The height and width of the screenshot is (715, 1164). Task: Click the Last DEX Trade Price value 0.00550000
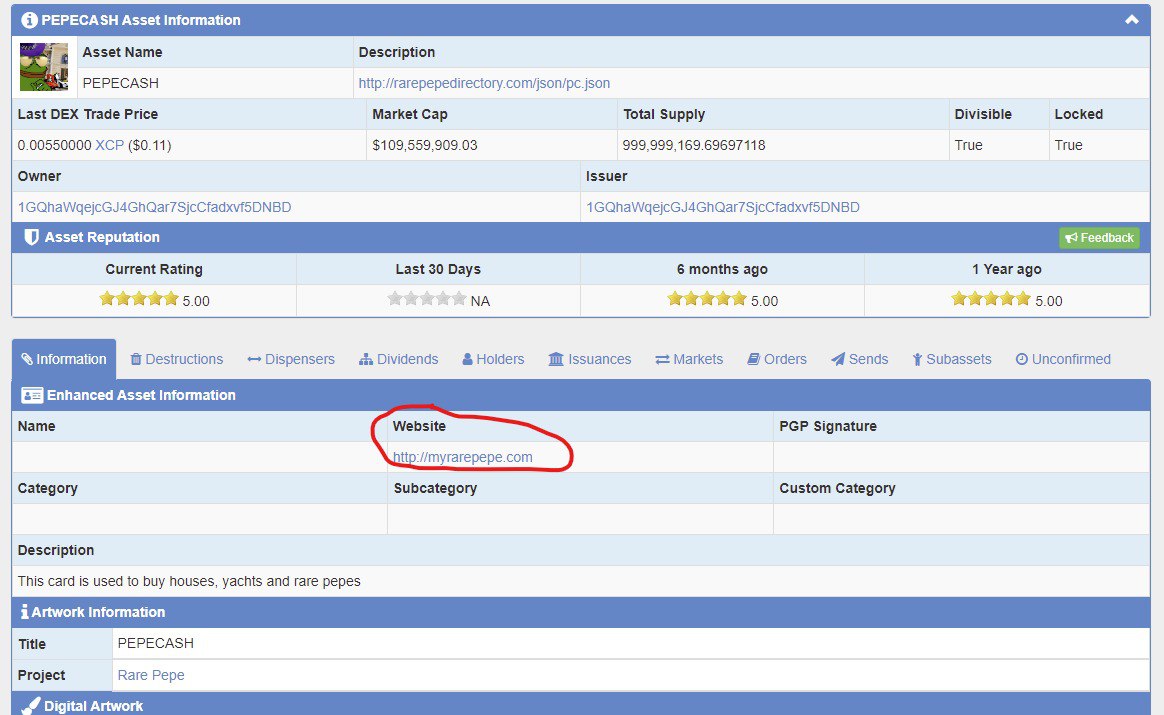[x=55, y=145]
